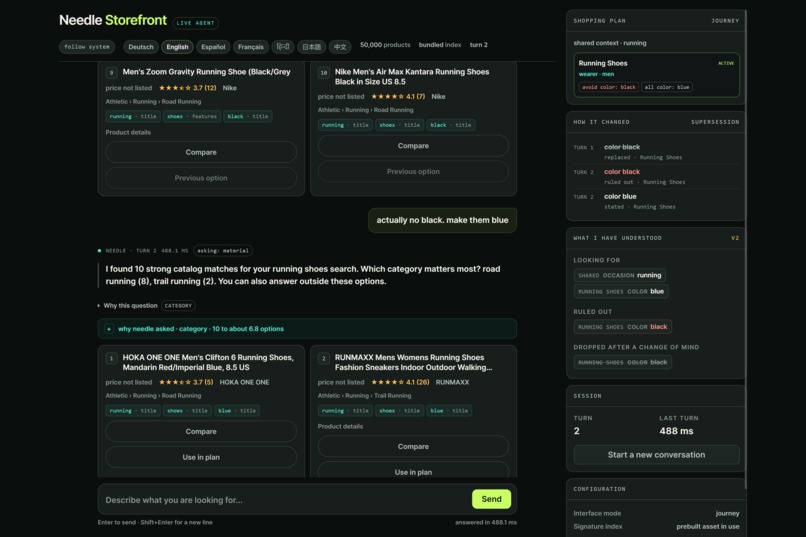Click the number 2 badge on RUNMAXX card
806x537 pixels.
click(x=324, y=358)
